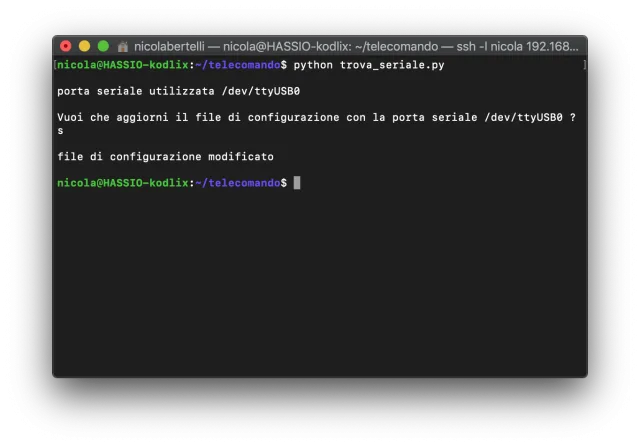Click the typed 's' answer line
The height and width of the screenshot is (447, 640).
(x=60, y=130)
